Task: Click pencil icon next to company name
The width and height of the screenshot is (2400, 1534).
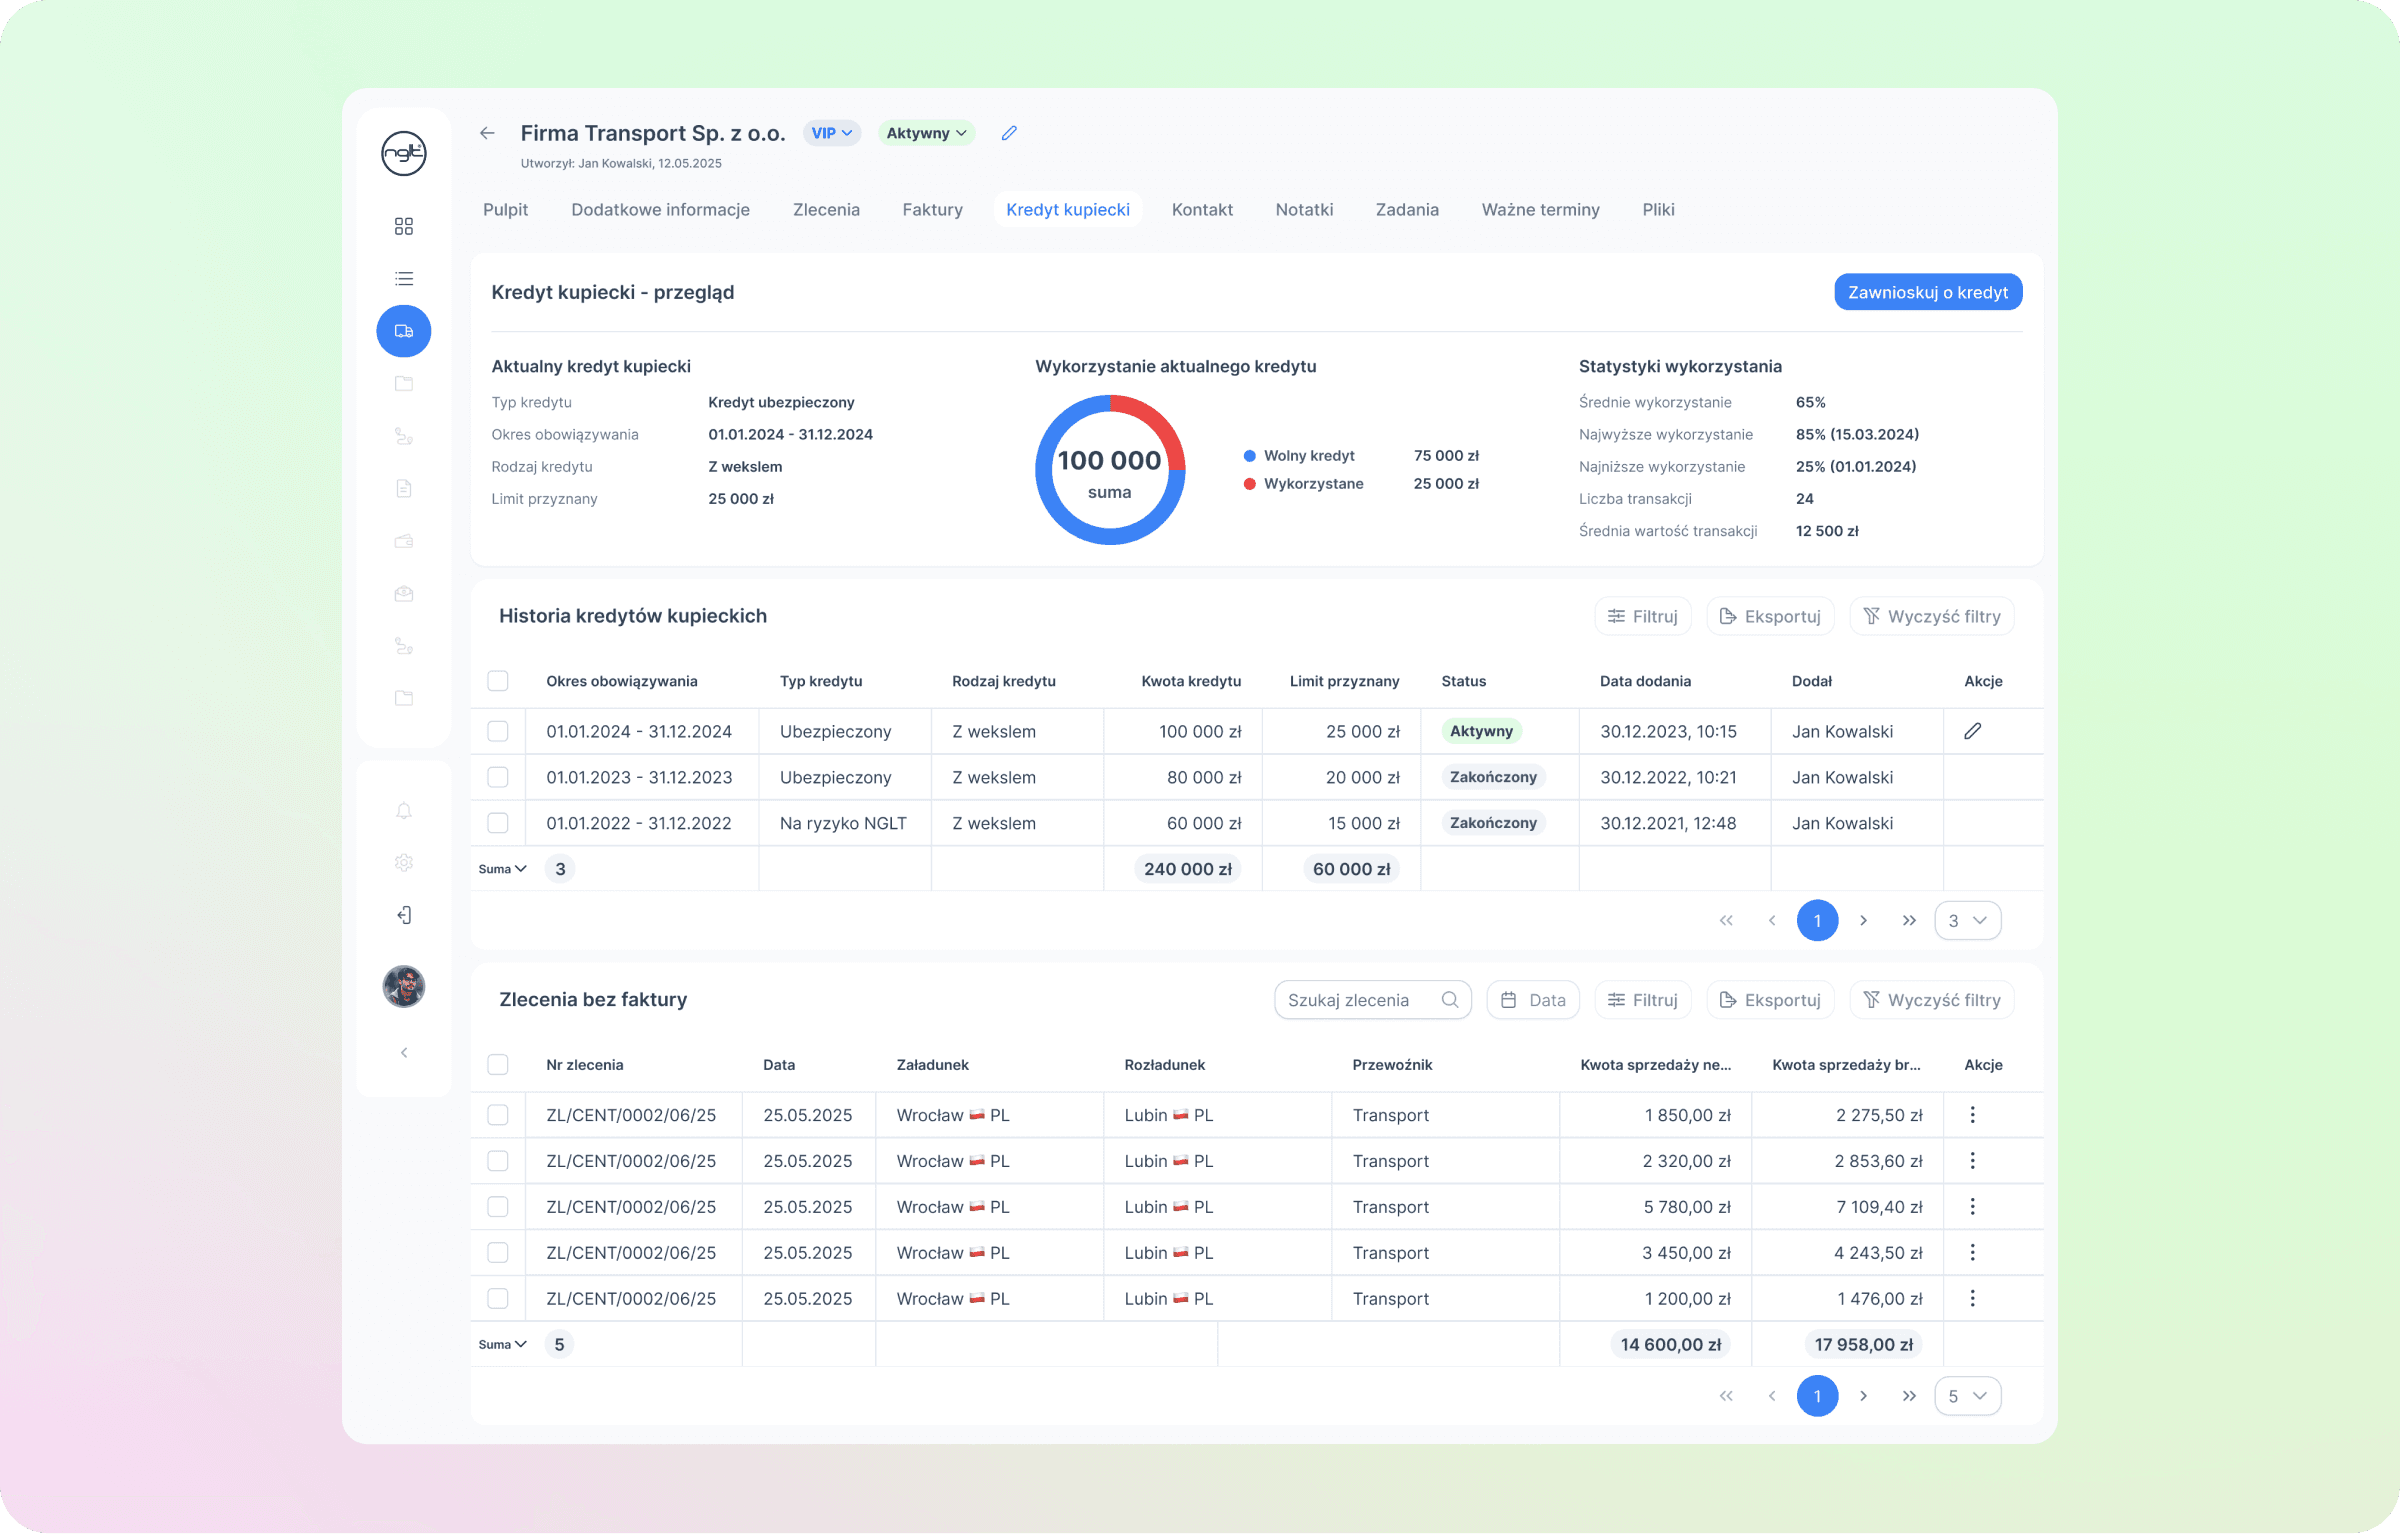Action: (x=1009, y=133)
